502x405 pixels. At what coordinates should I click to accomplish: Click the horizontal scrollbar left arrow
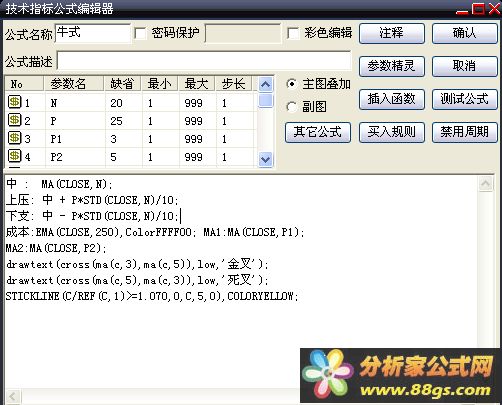click(x=13, y=396)
